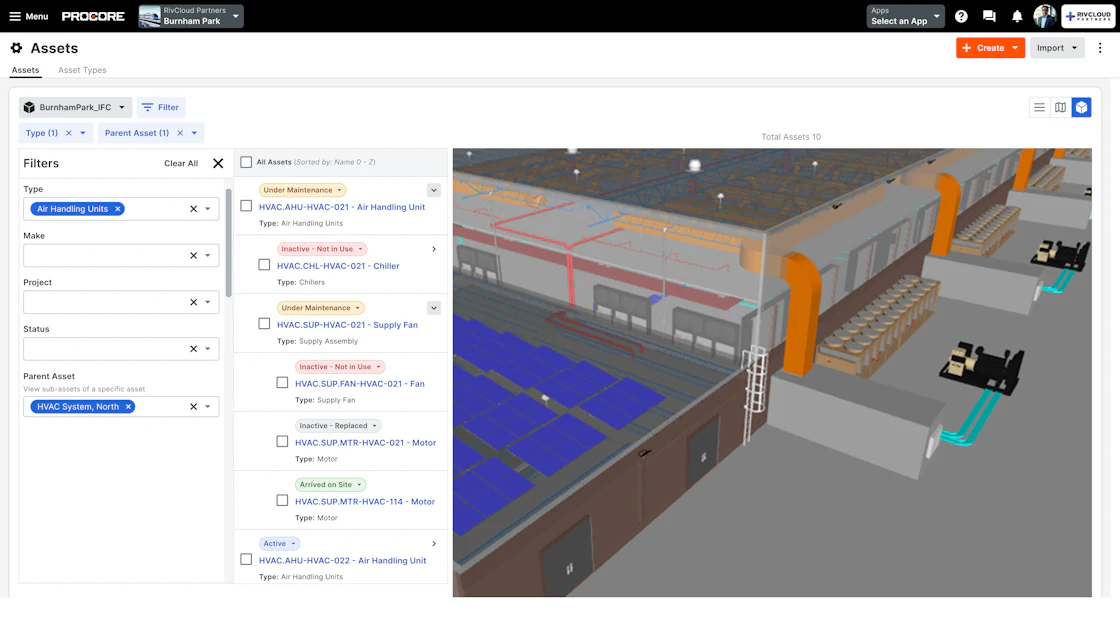Switch to list view icon
The height and width of the screenshot is (630, 1120).
(1039, 107)
